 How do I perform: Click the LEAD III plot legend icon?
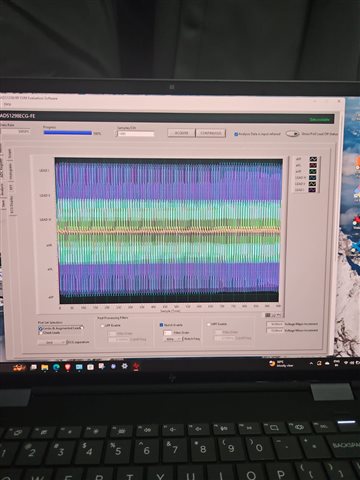[x=313, y=178]
